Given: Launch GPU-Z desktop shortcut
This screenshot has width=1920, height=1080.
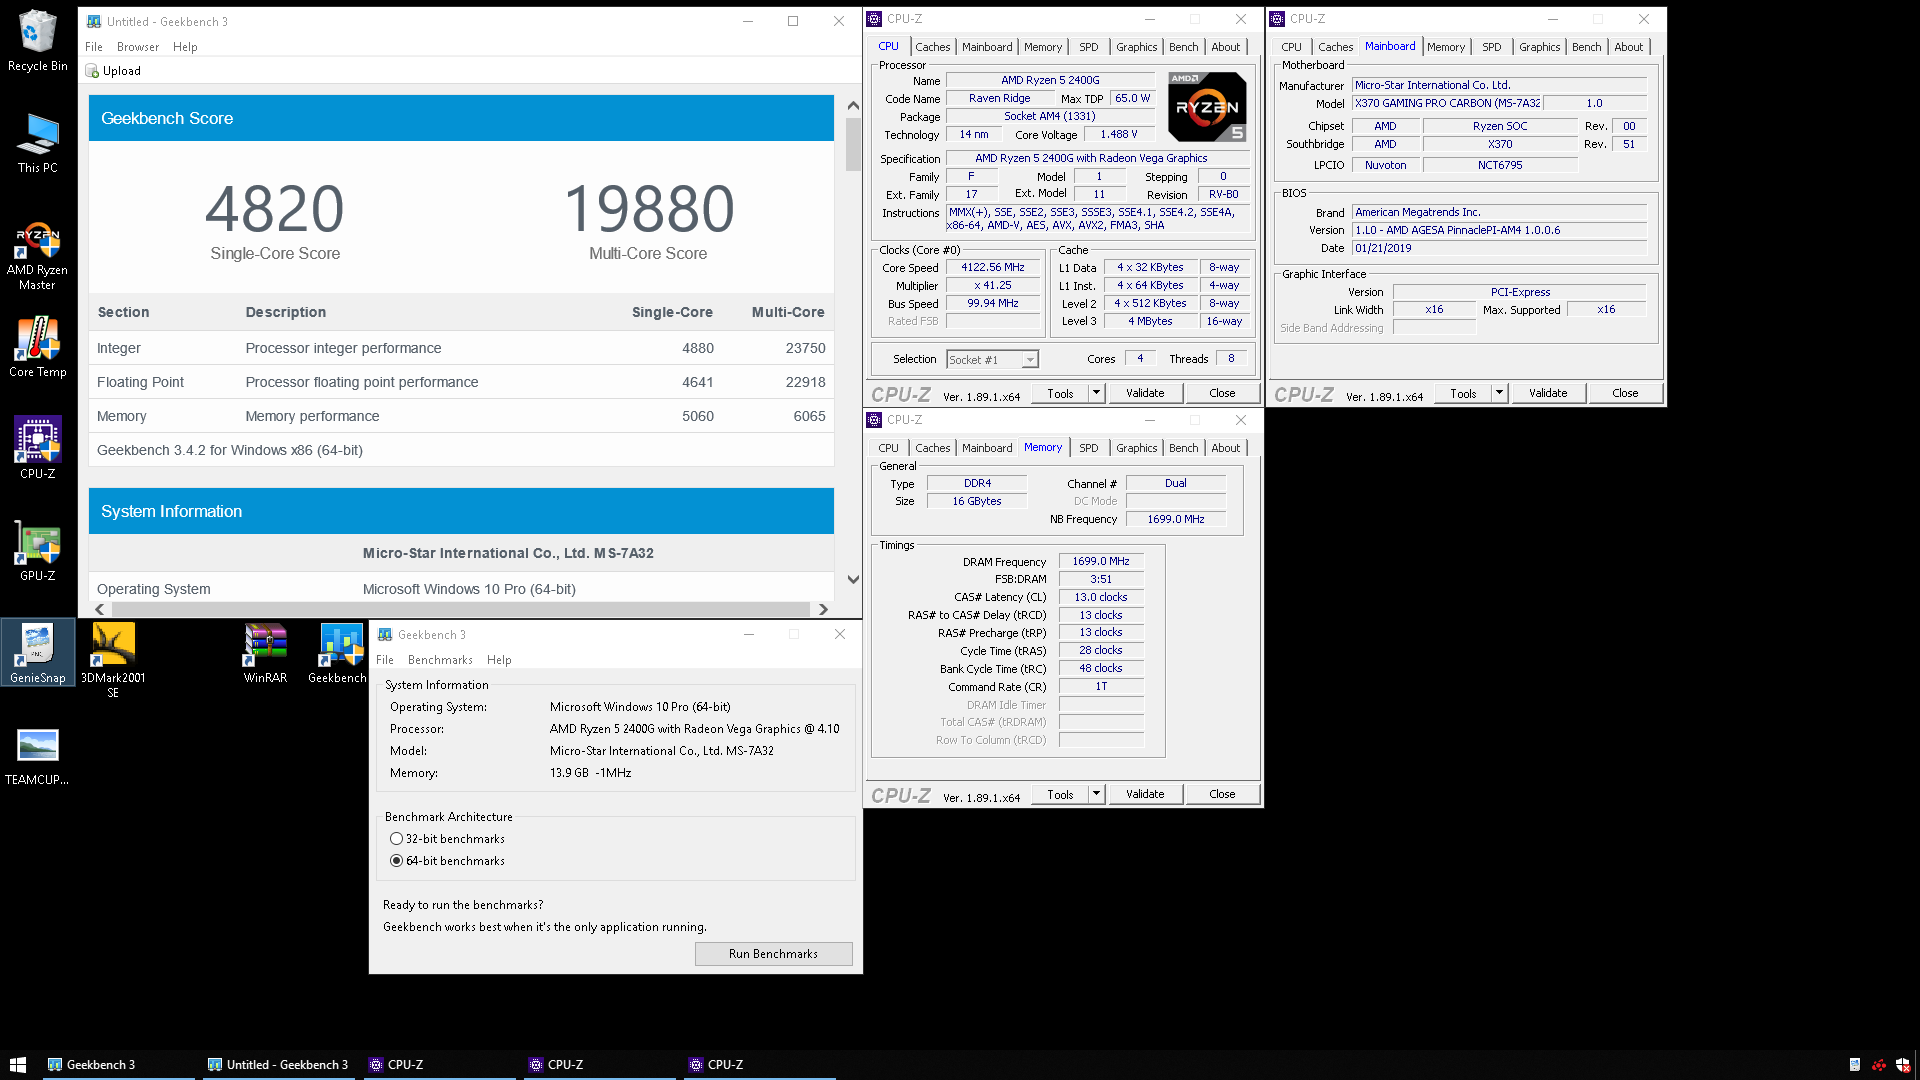Looking at the screenshot, I should click(38, 550).
